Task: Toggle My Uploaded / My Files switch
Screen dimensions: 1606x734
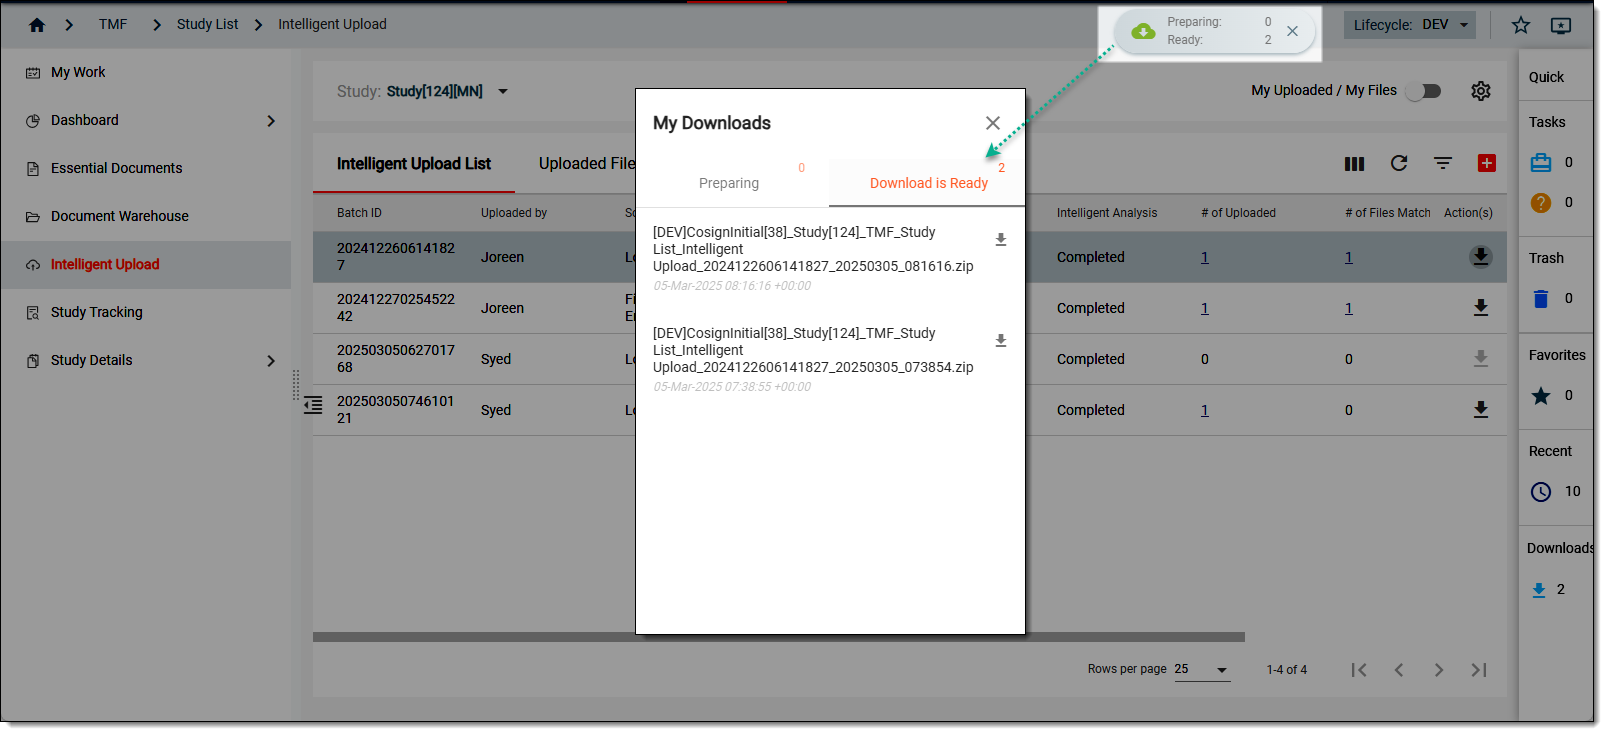Action: coord(1423,91)
